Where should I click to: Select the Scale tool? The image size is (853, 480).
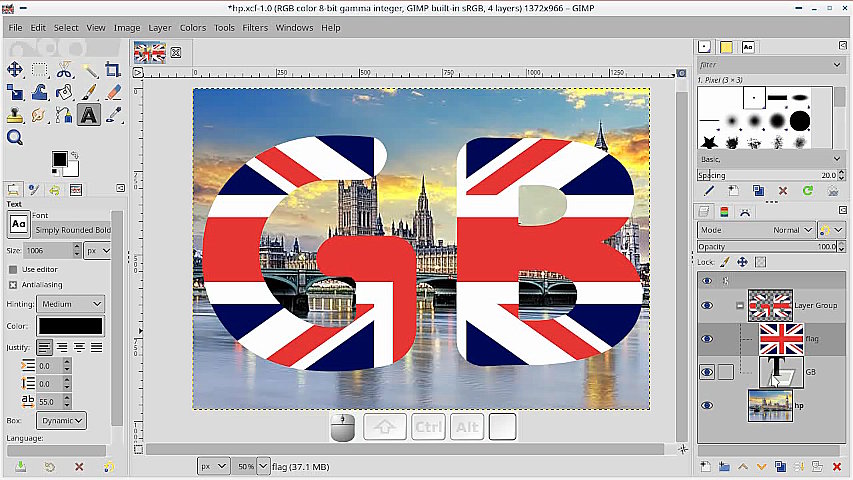pos(15,93)
